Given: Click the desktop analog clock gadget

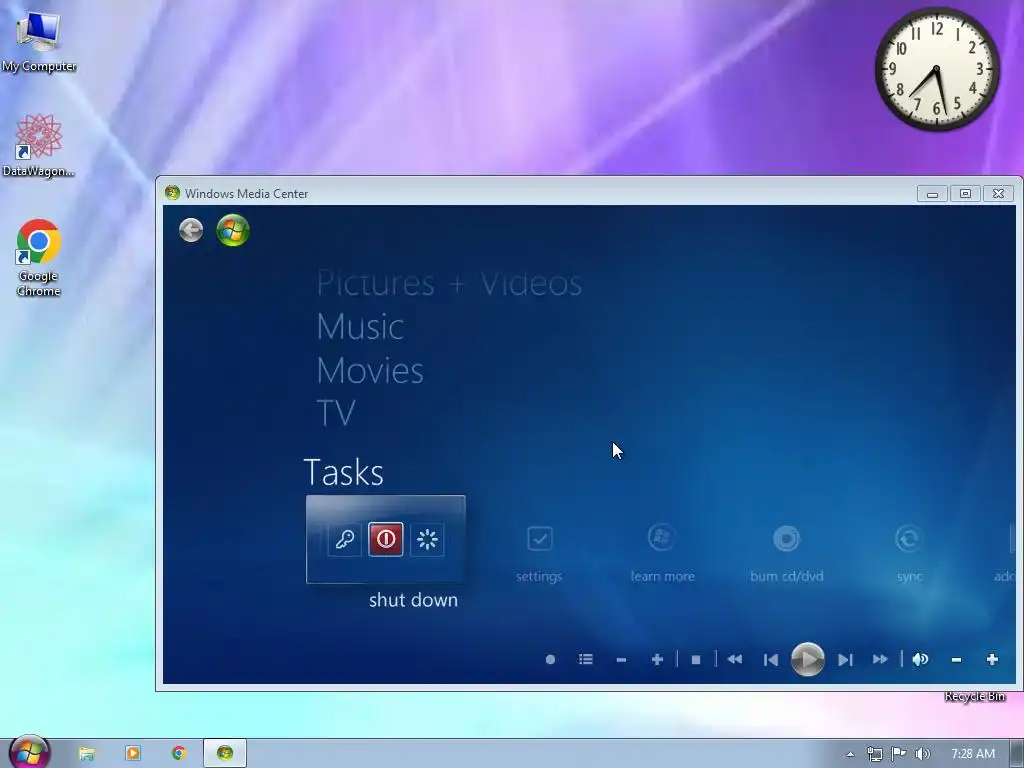Looking at the screenshot, I should pos(936,69).
